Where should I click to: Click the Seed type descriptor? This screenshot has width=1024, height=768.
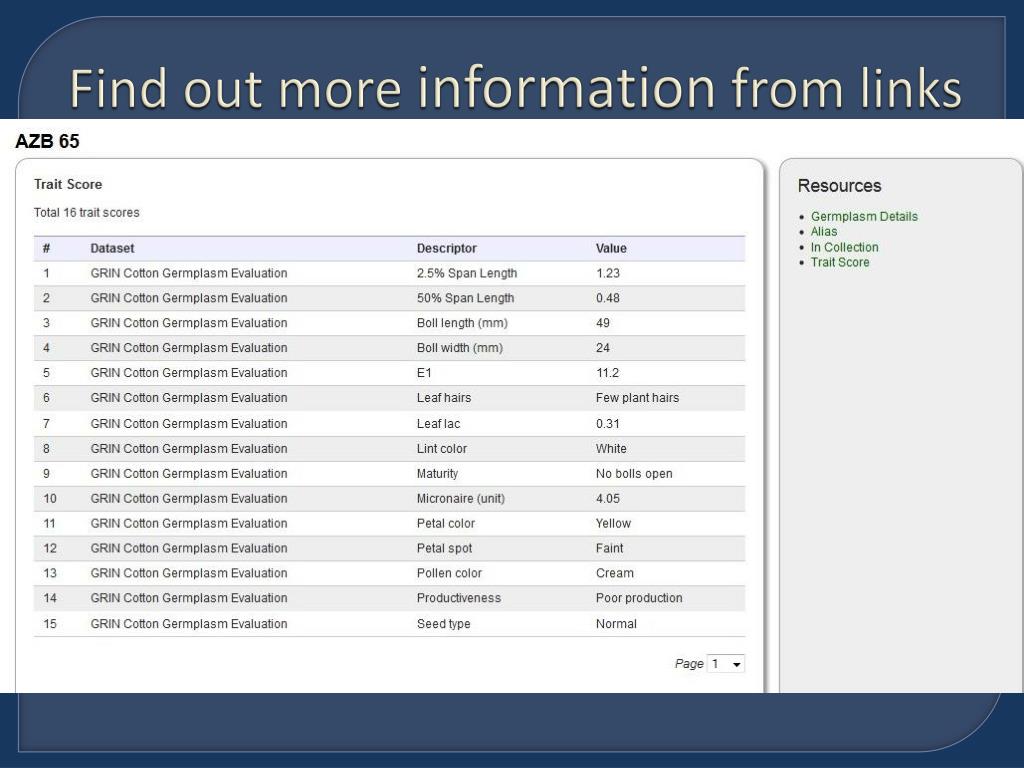(x=443, y=624)
